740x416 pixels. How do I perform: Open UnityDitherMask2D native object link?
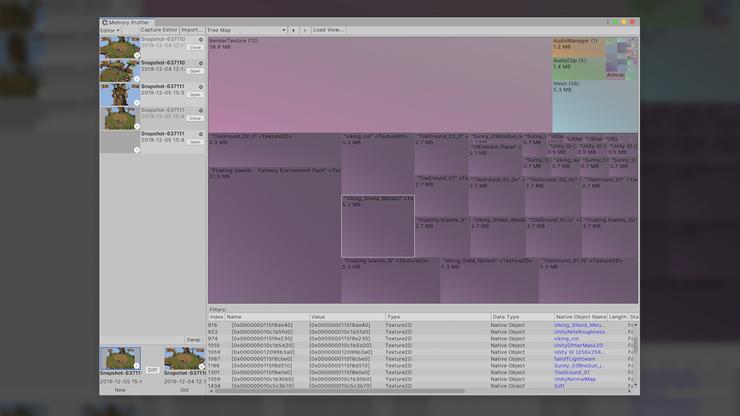pos(579,345)
